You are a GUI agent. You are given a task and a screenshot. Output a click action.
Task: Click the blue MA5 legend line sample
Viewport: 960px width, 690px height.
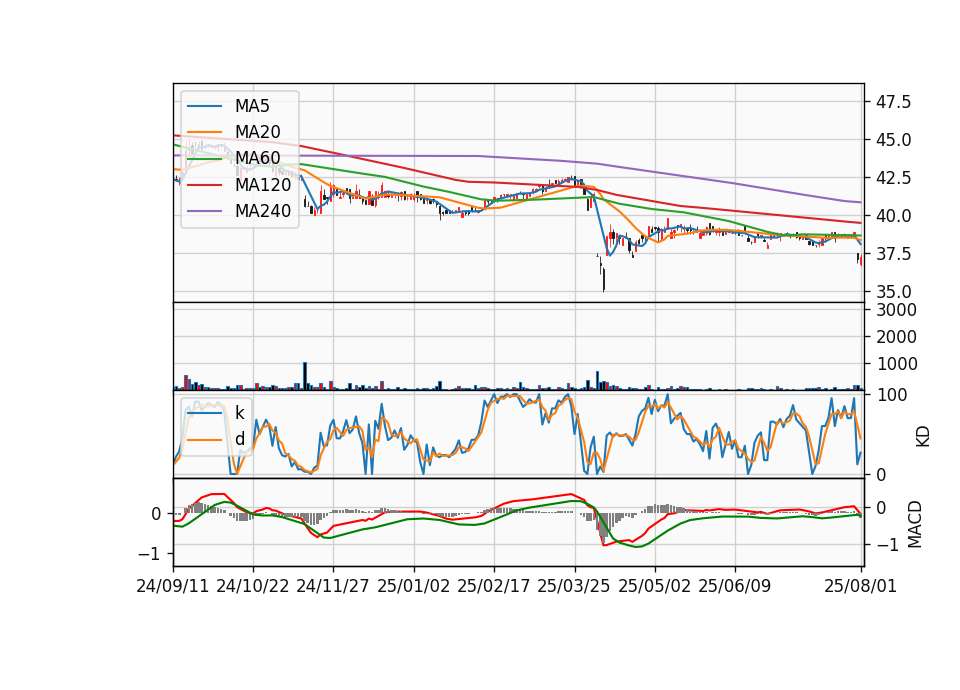click(x=204, y=106)
